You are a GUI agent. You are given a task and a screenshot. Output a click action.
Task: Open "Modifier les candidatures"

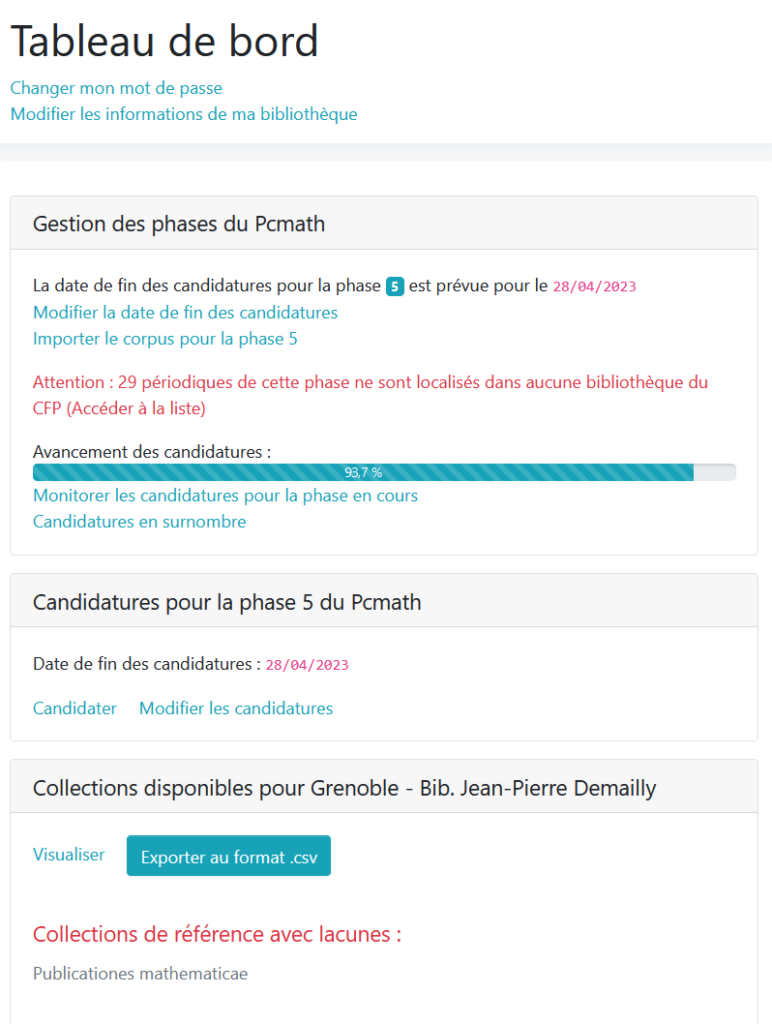235,708
